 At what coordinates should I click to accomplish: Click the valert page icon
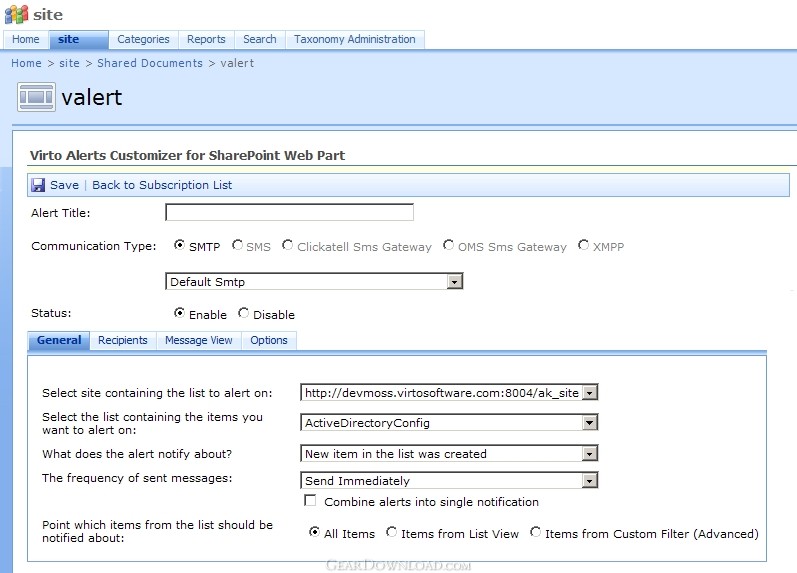click(36, 97)
